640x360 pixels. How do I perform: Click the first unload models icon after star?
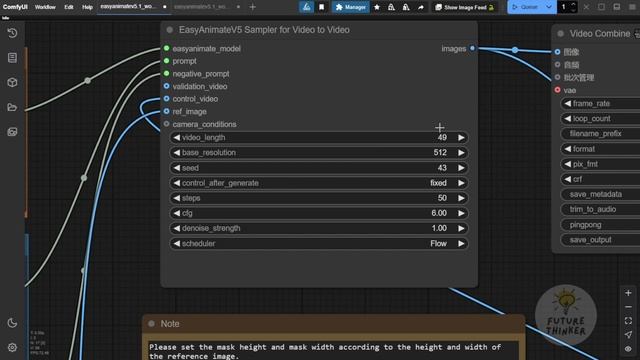coord(391,7)
